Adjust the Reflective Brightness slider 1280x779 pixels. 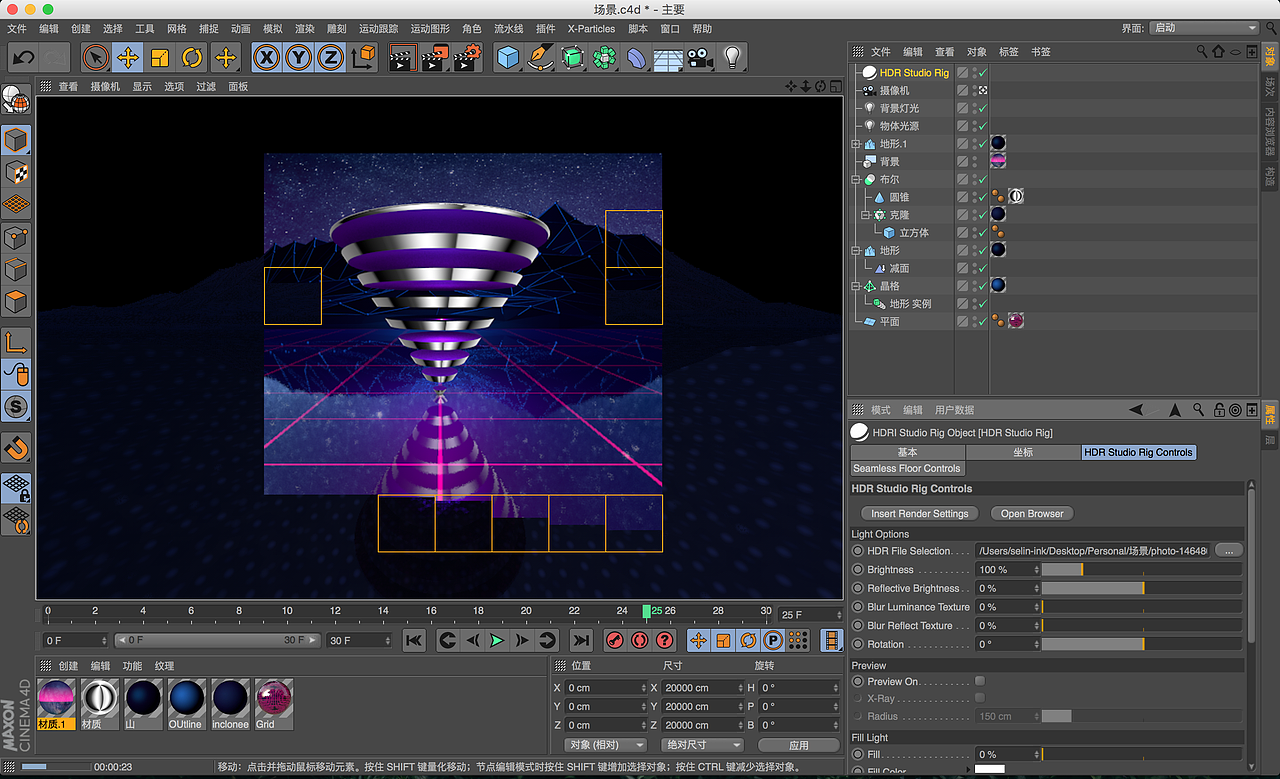coord(1141,588)
